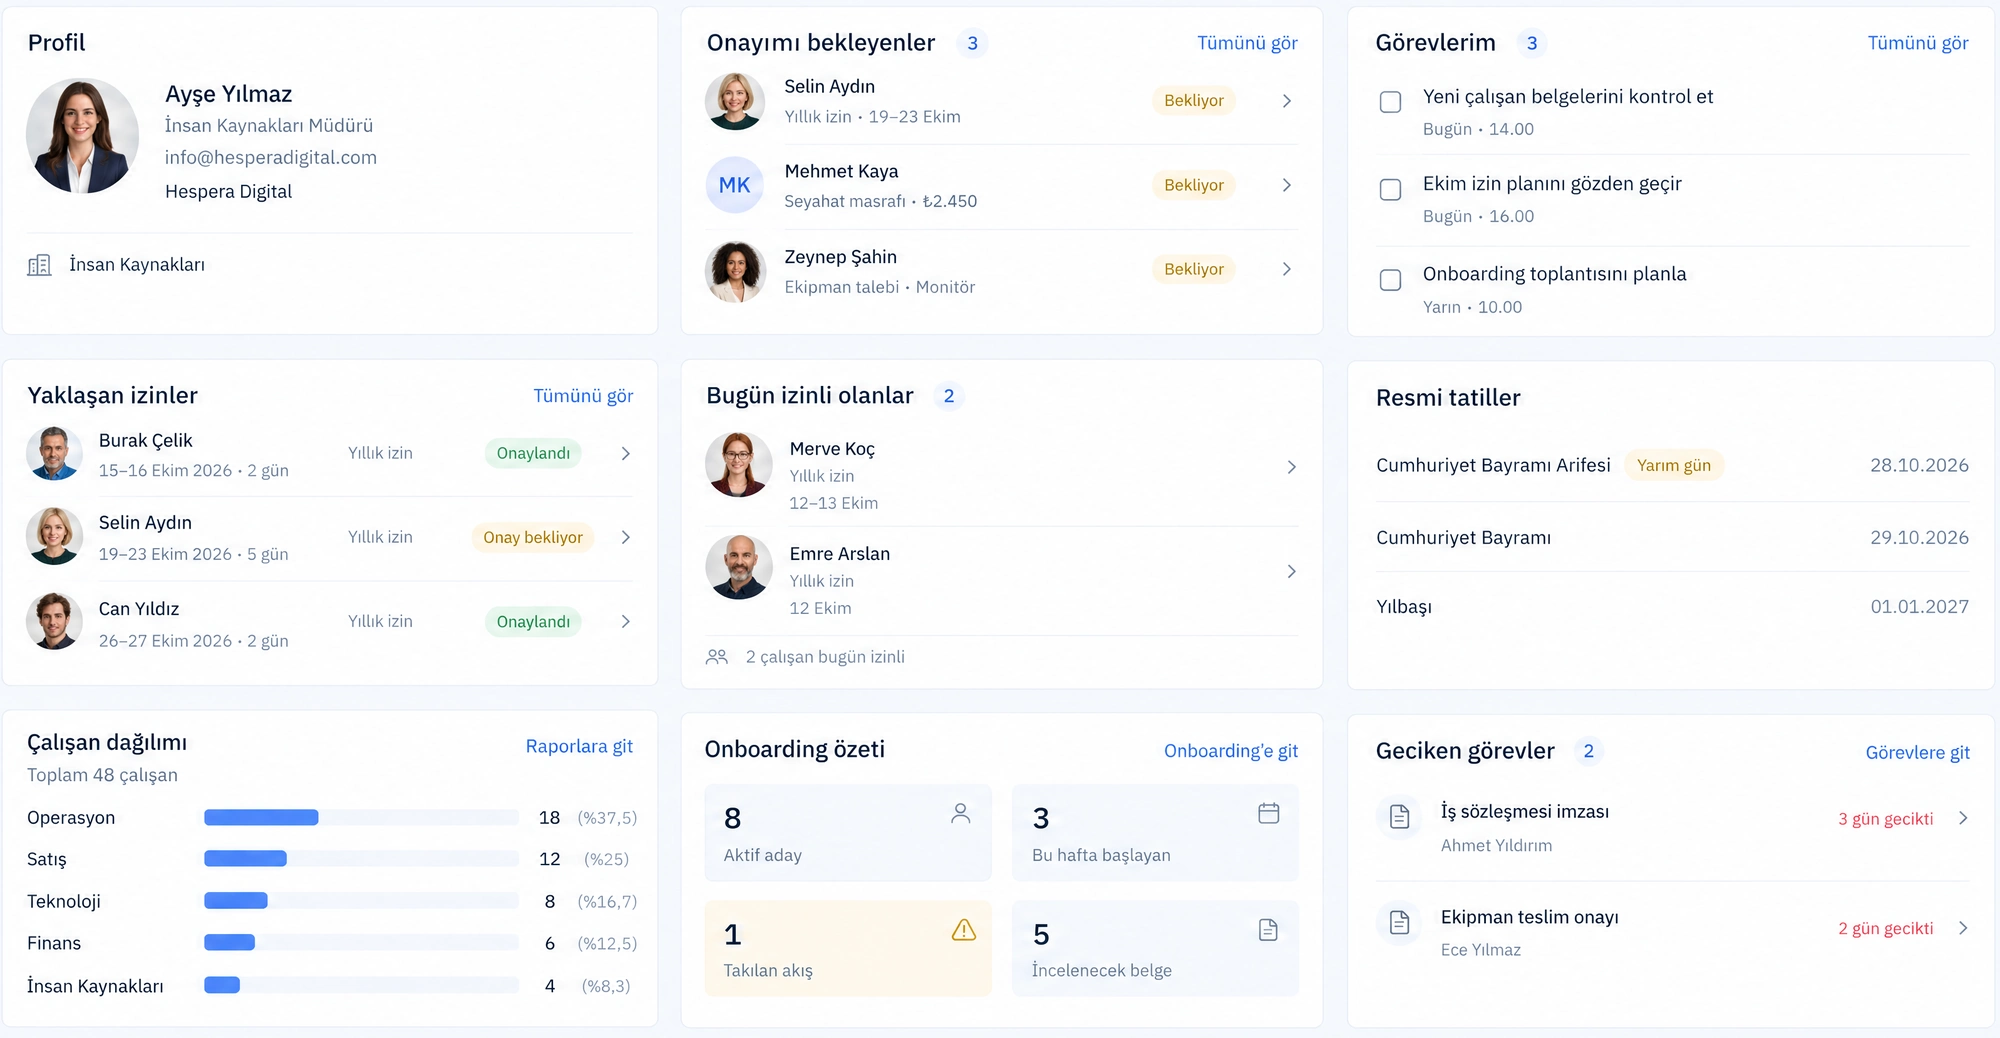Click Tümünü gör in Onayımı bekleyenler
Viewport: 2000px width, 1038px height.
[1247, 43]
